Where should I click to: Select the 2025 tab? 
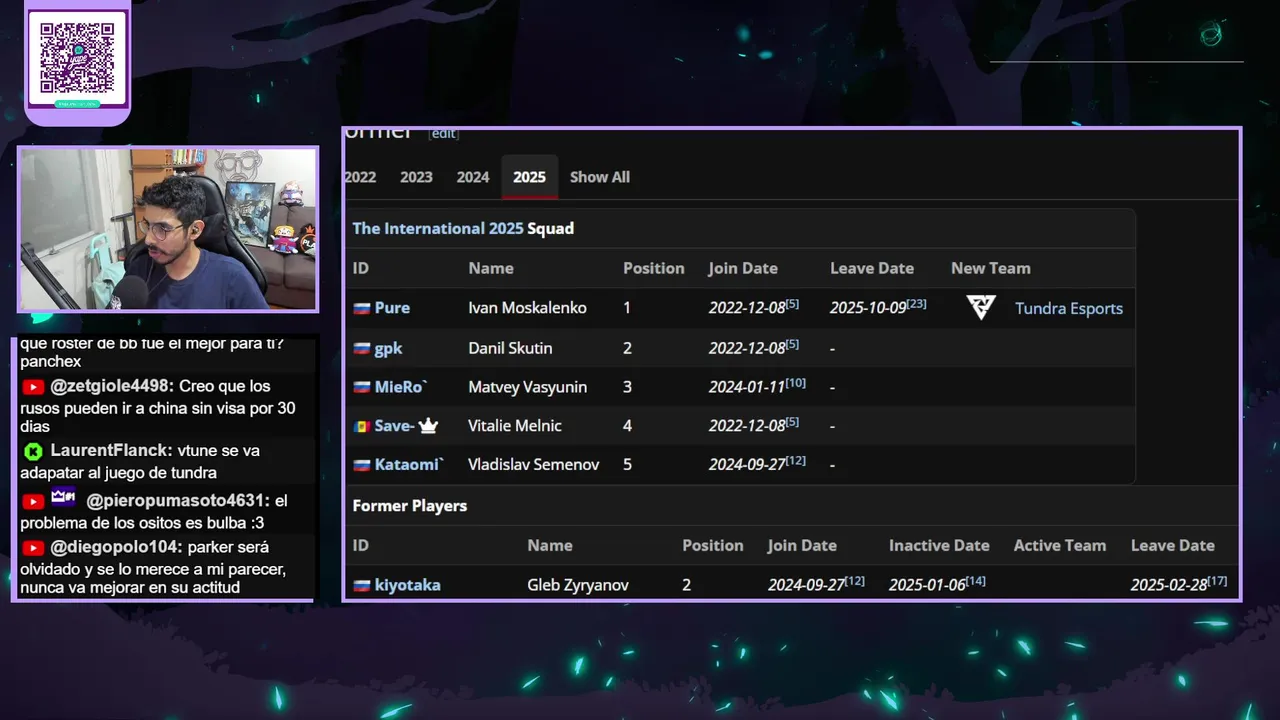[529, 177]
